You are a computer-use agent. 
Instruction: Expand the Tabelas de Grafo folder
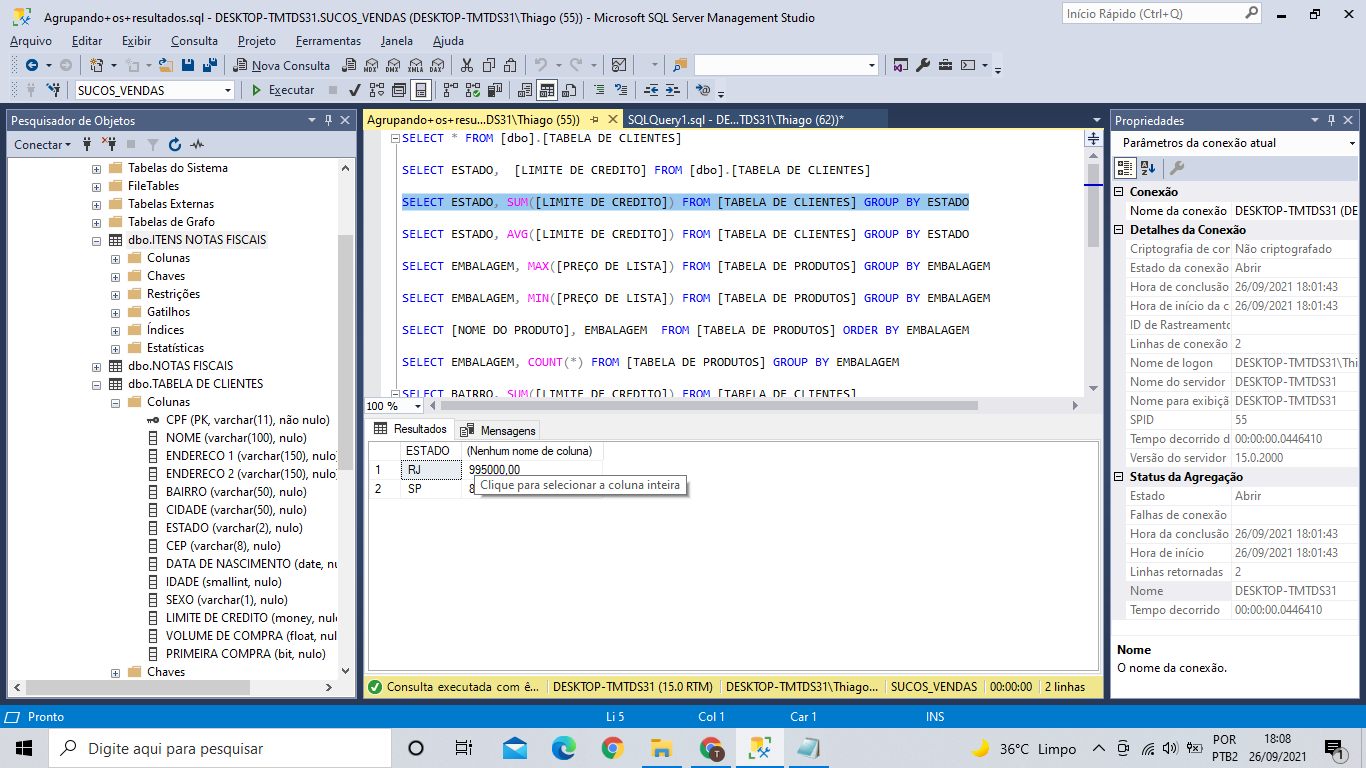coord(97,222)
